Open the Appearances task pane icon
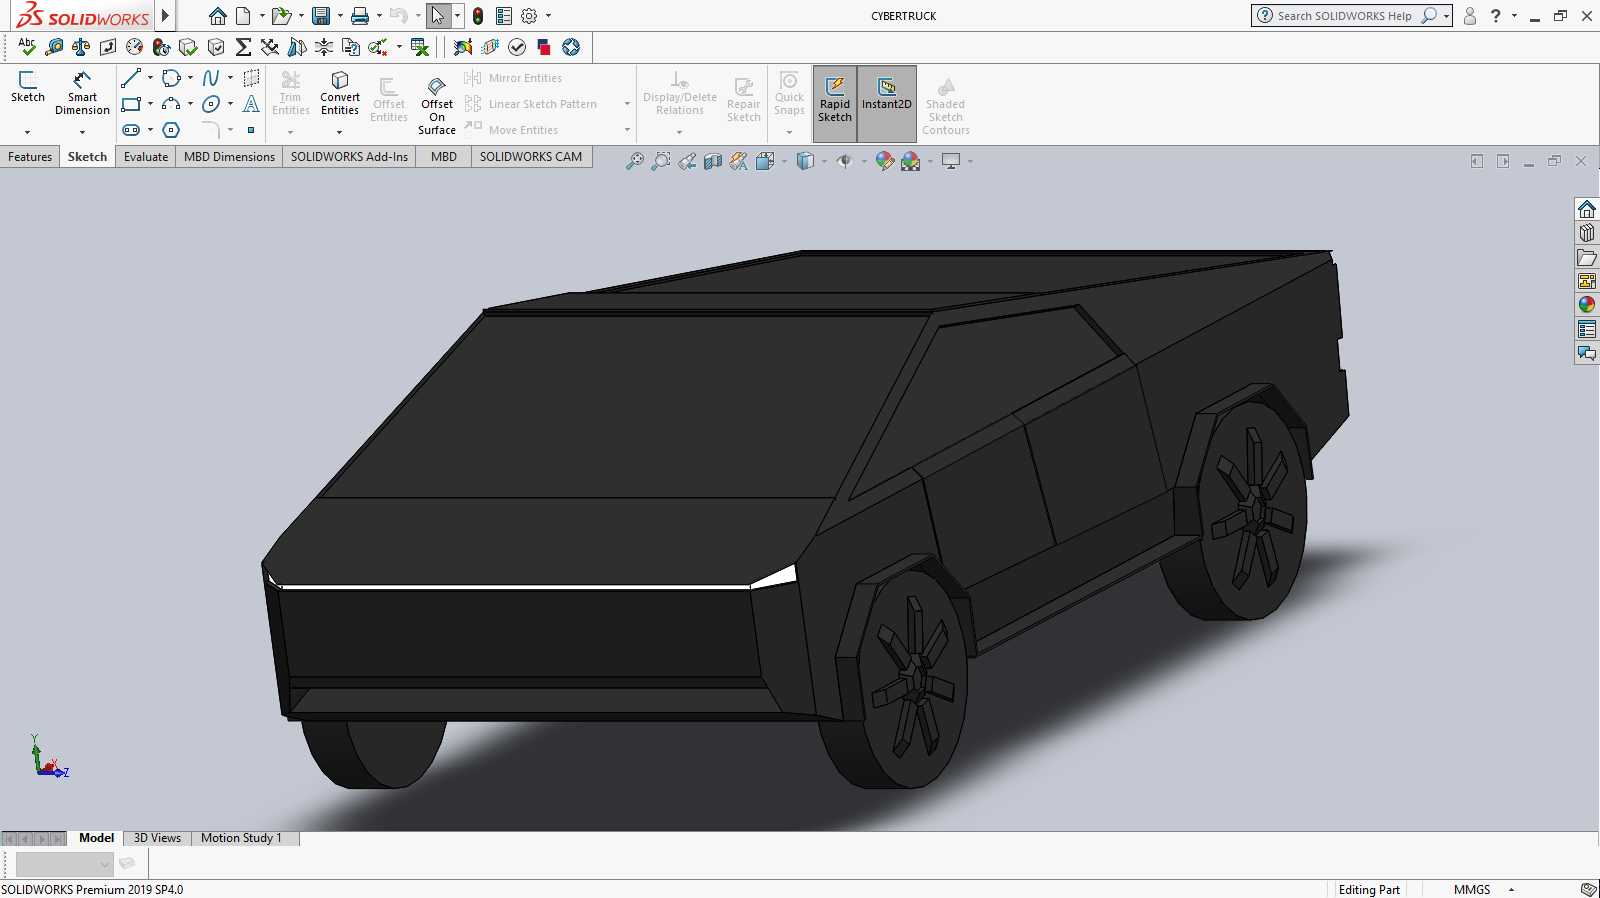This screenshot has width=1600, height=898. click(x=1587, y=305)
